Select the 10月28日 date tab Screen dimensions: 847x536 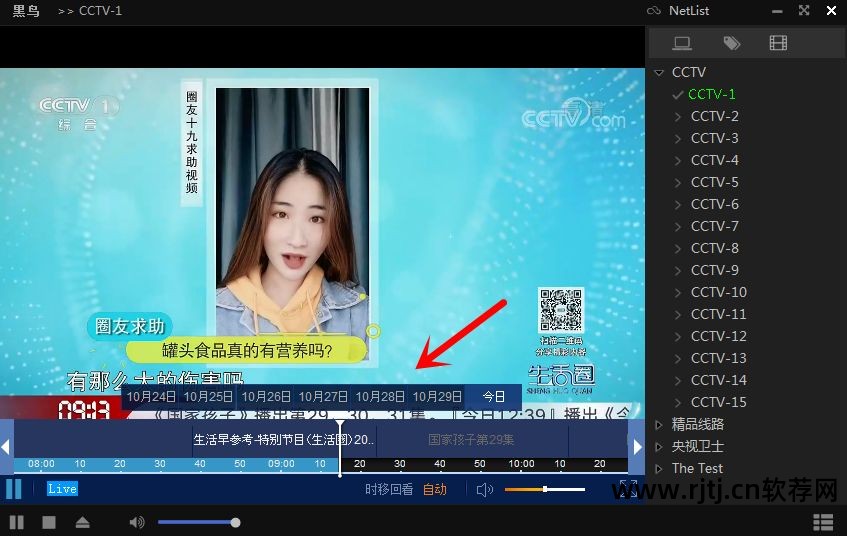380,397
